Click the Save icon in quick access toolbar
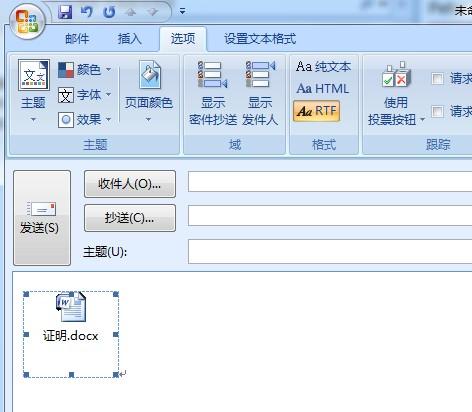472x412 pixels. pos(65,12)
